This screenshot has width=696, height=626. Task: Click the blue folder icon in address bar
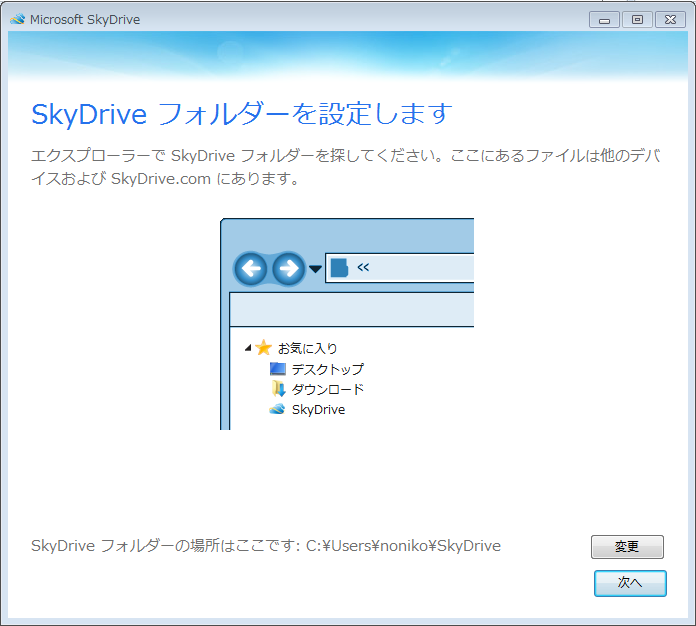[x=340, y=268]
